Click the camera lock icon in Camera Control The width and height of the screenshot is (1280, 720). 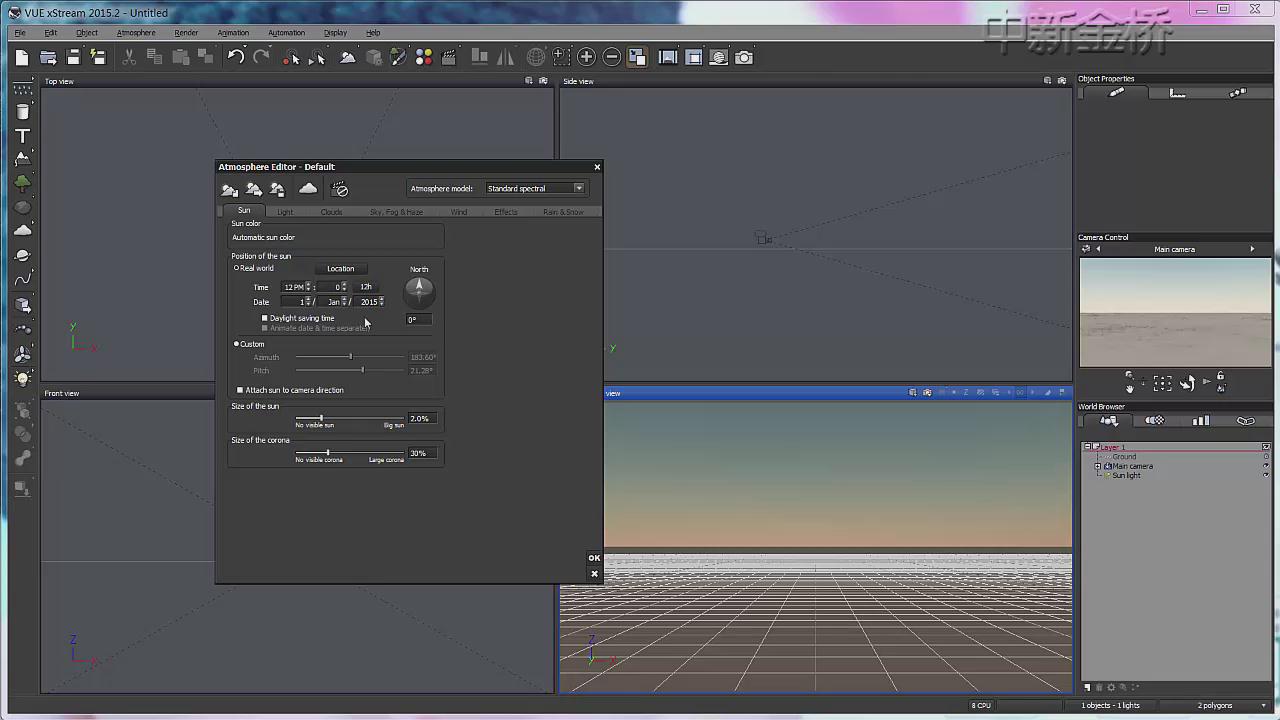1220,376
